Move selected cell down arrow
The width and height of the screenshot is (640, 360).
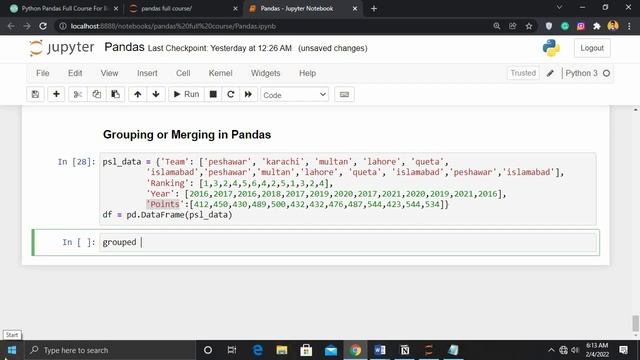pyautogui.click(x=156, y=94)
